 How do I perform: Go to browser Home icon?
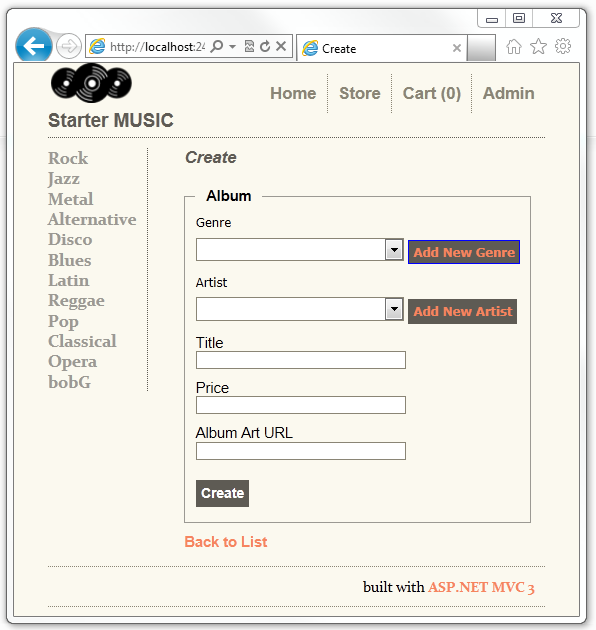514,47
